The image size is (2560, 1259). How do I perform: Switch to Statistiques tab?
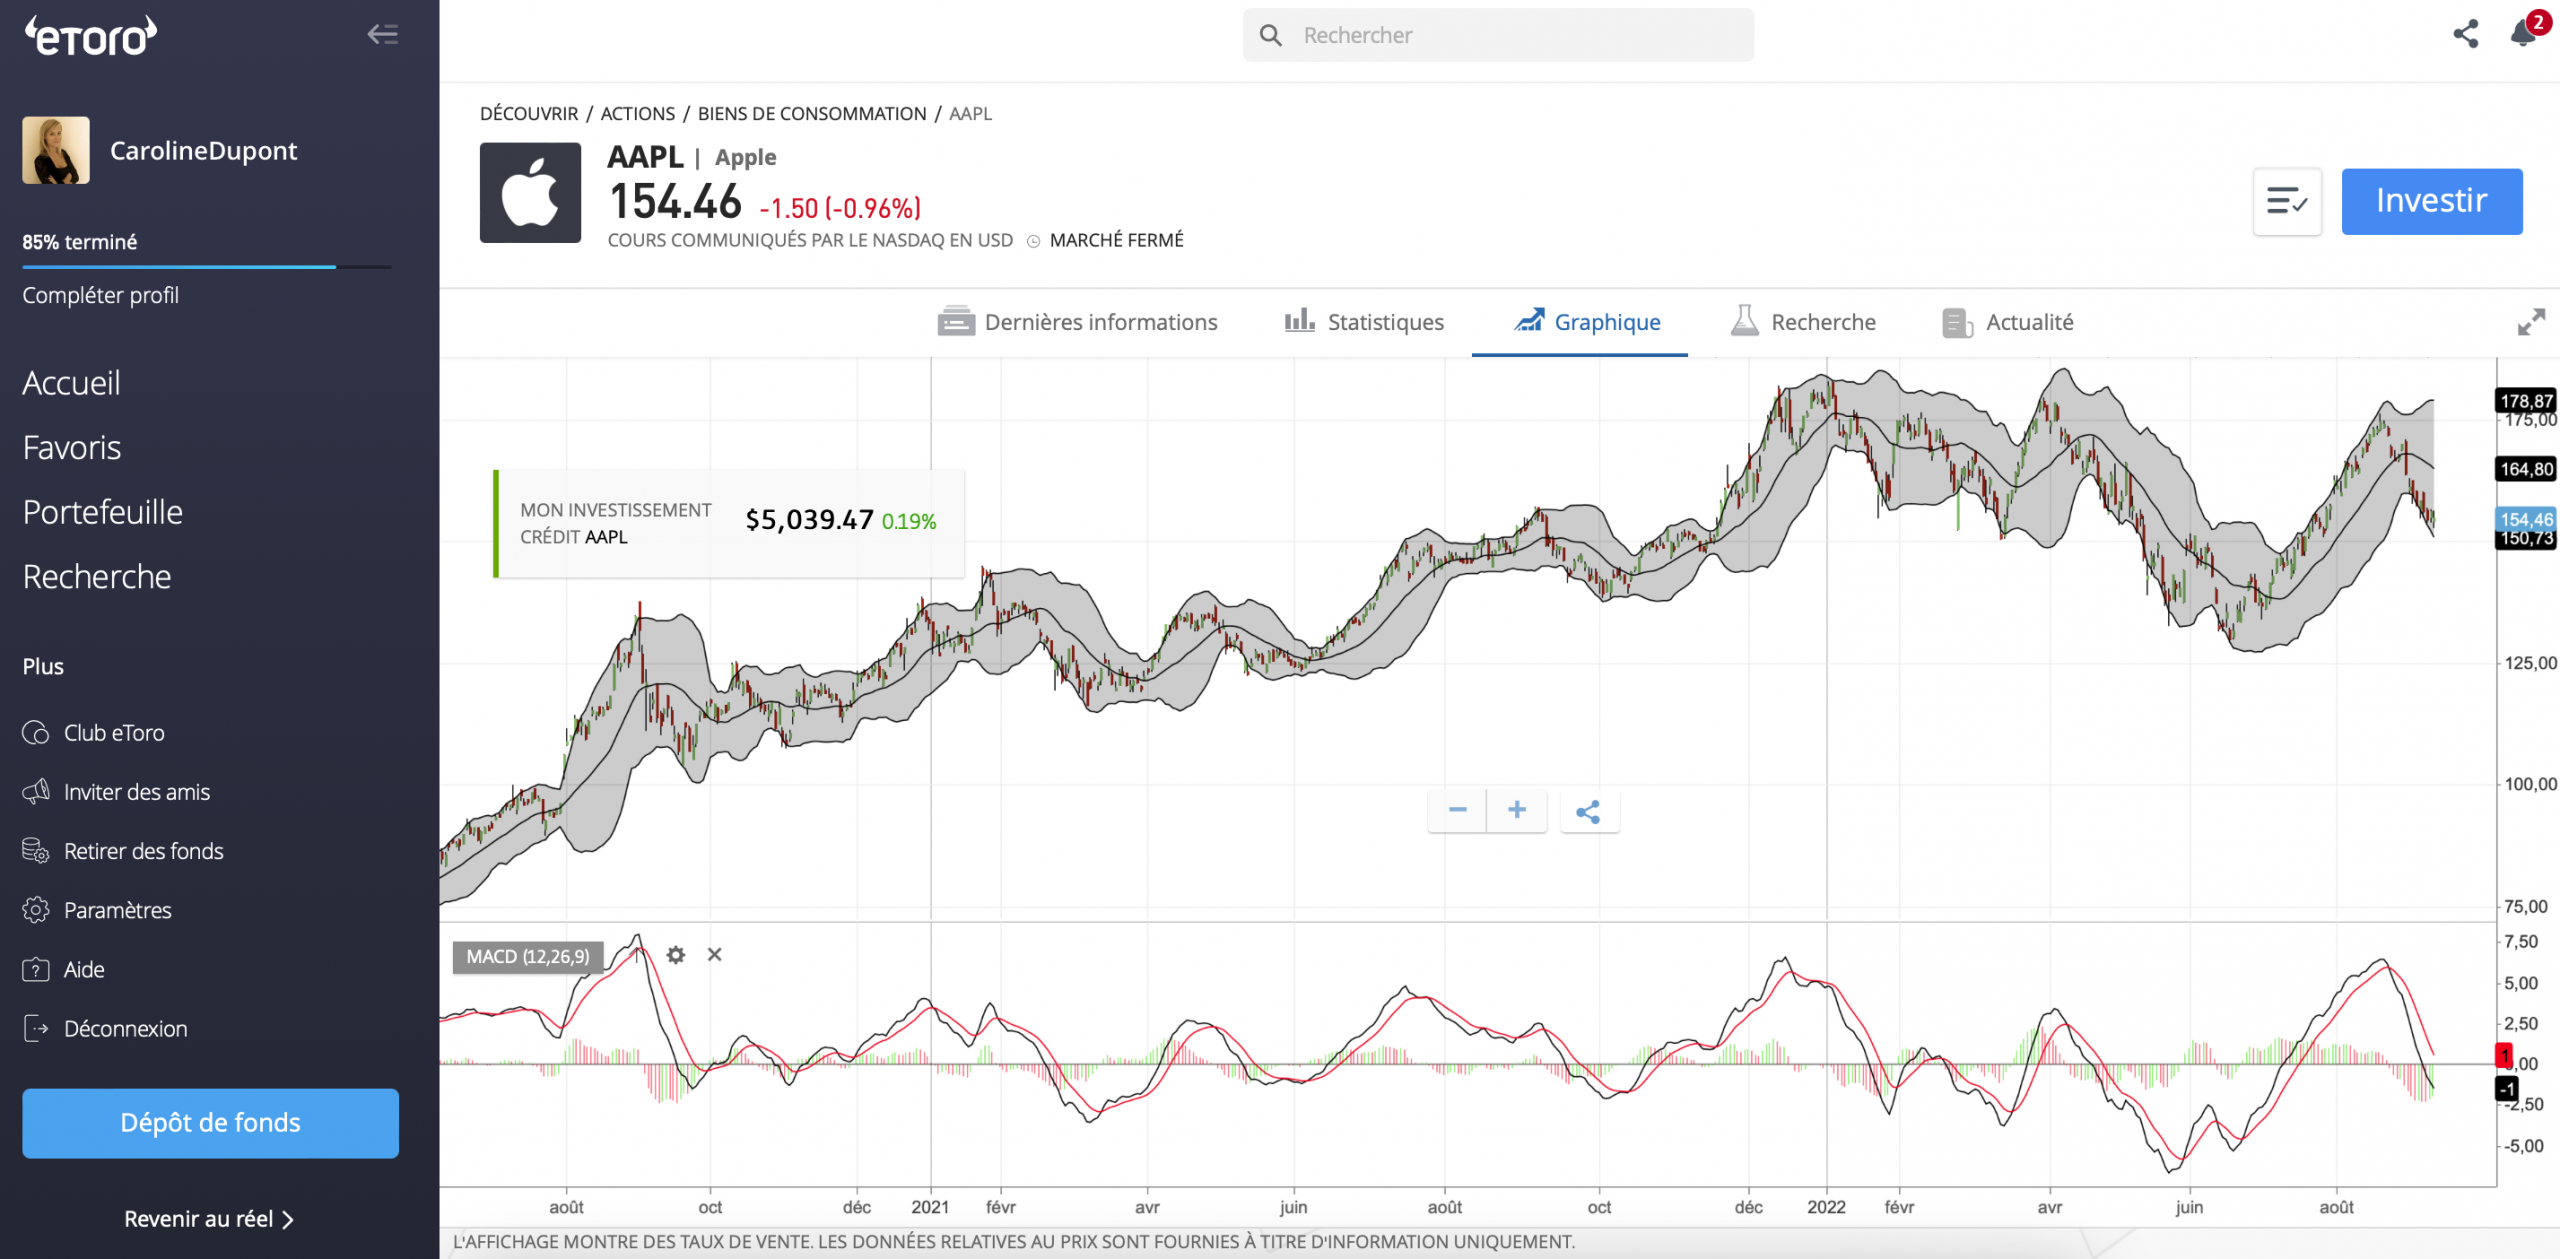click(1364, 322)
